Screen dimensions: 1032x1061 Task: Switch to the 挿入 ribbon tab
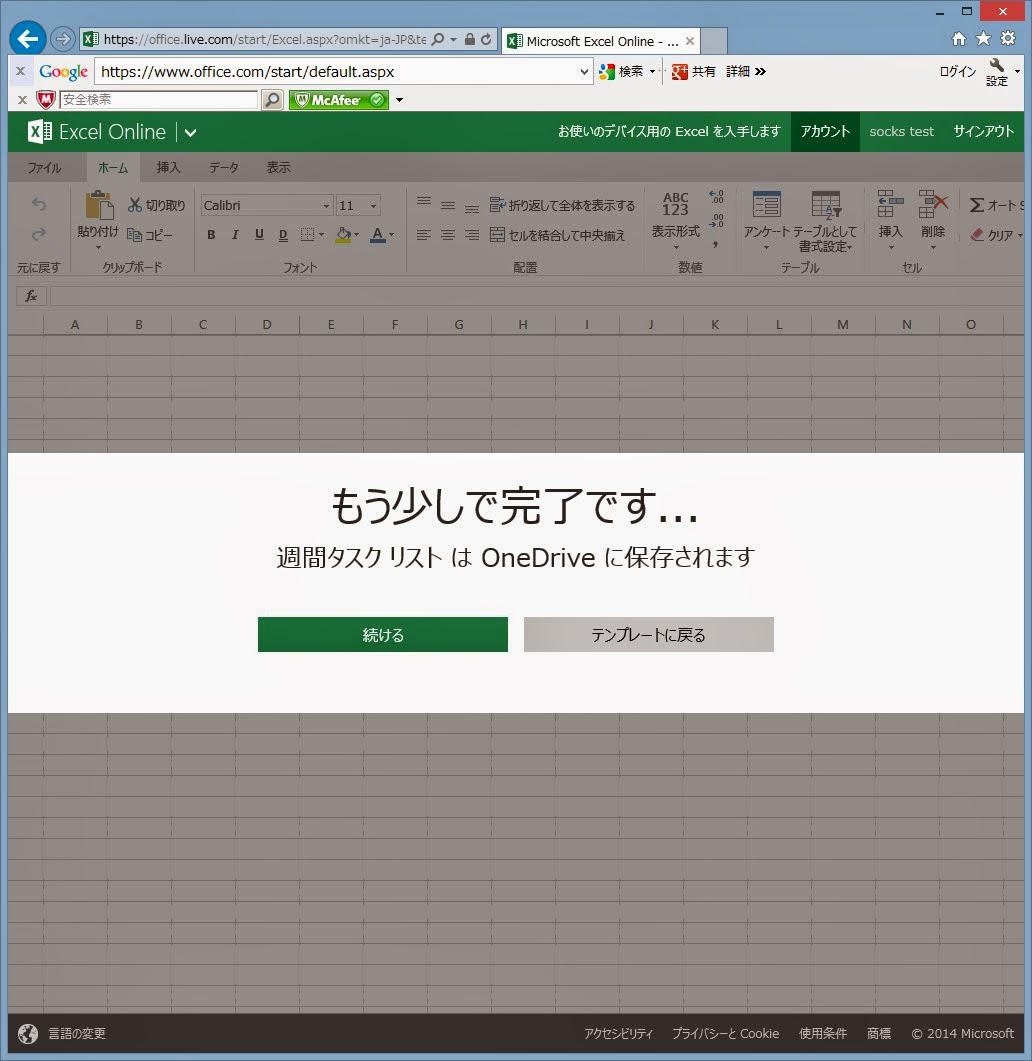point(169,167)
